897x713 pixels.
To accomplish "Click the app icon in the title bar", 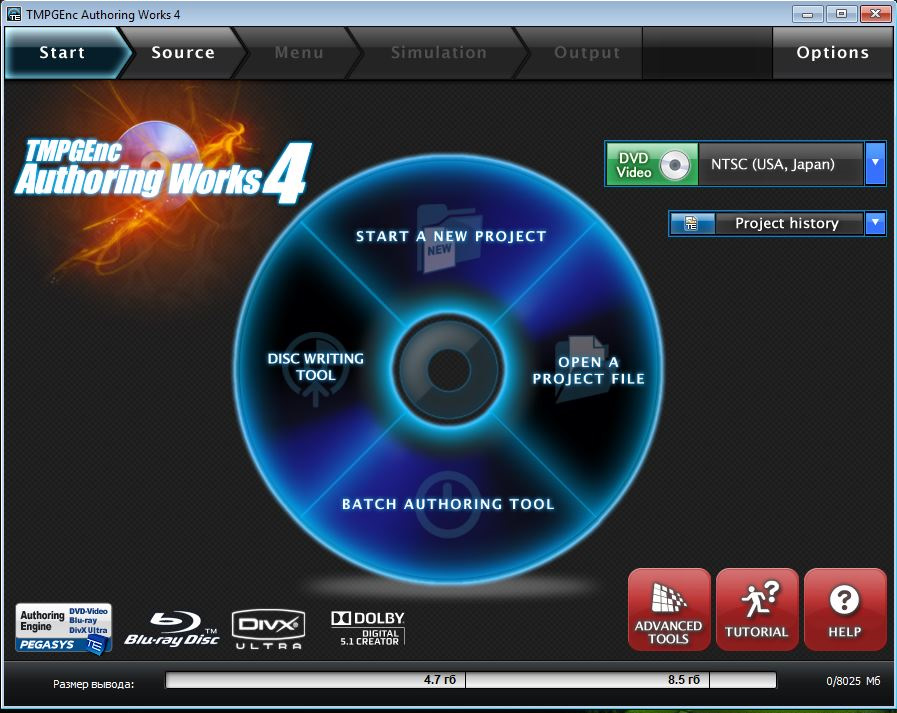I will pyautogui.click(x=14, y=14).
